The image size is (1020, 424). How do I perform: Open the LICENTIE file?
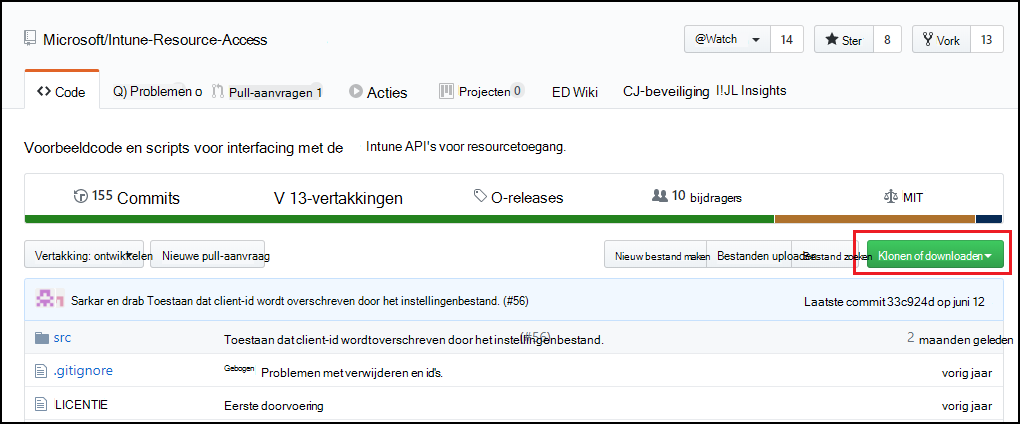[81, 404]
